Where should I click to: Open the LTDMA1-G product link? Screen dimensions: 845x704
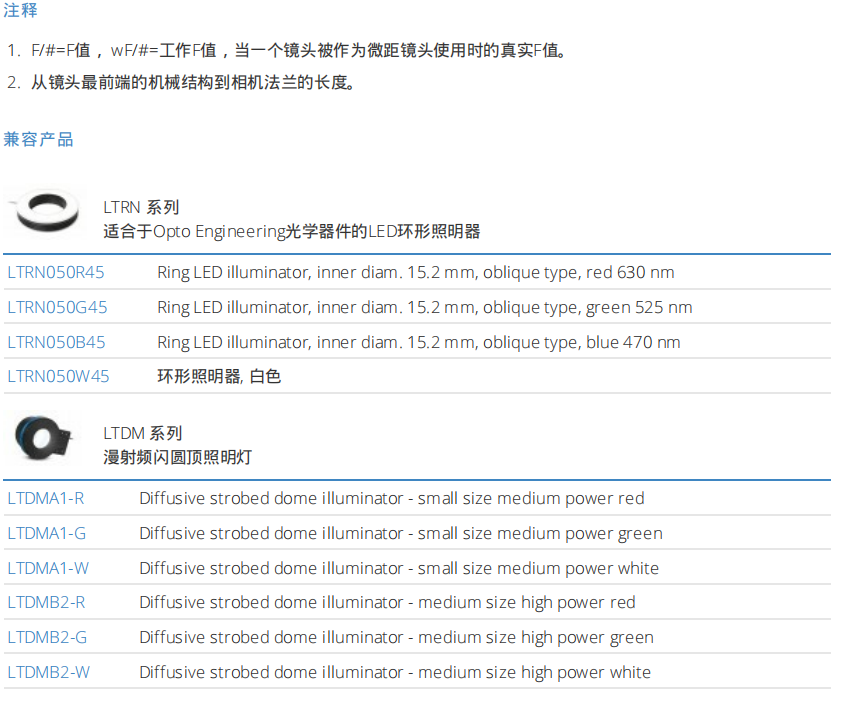click(47, 533)
